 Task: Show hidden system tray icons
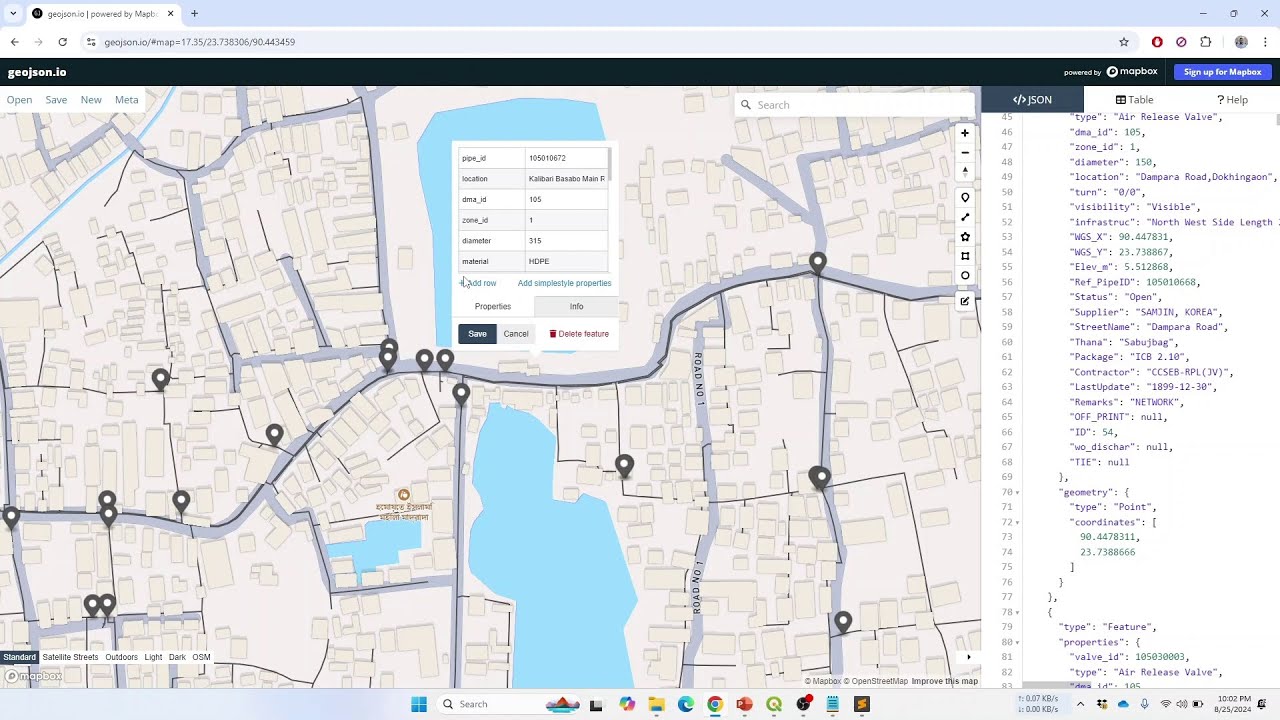[x=1080, y=704]
